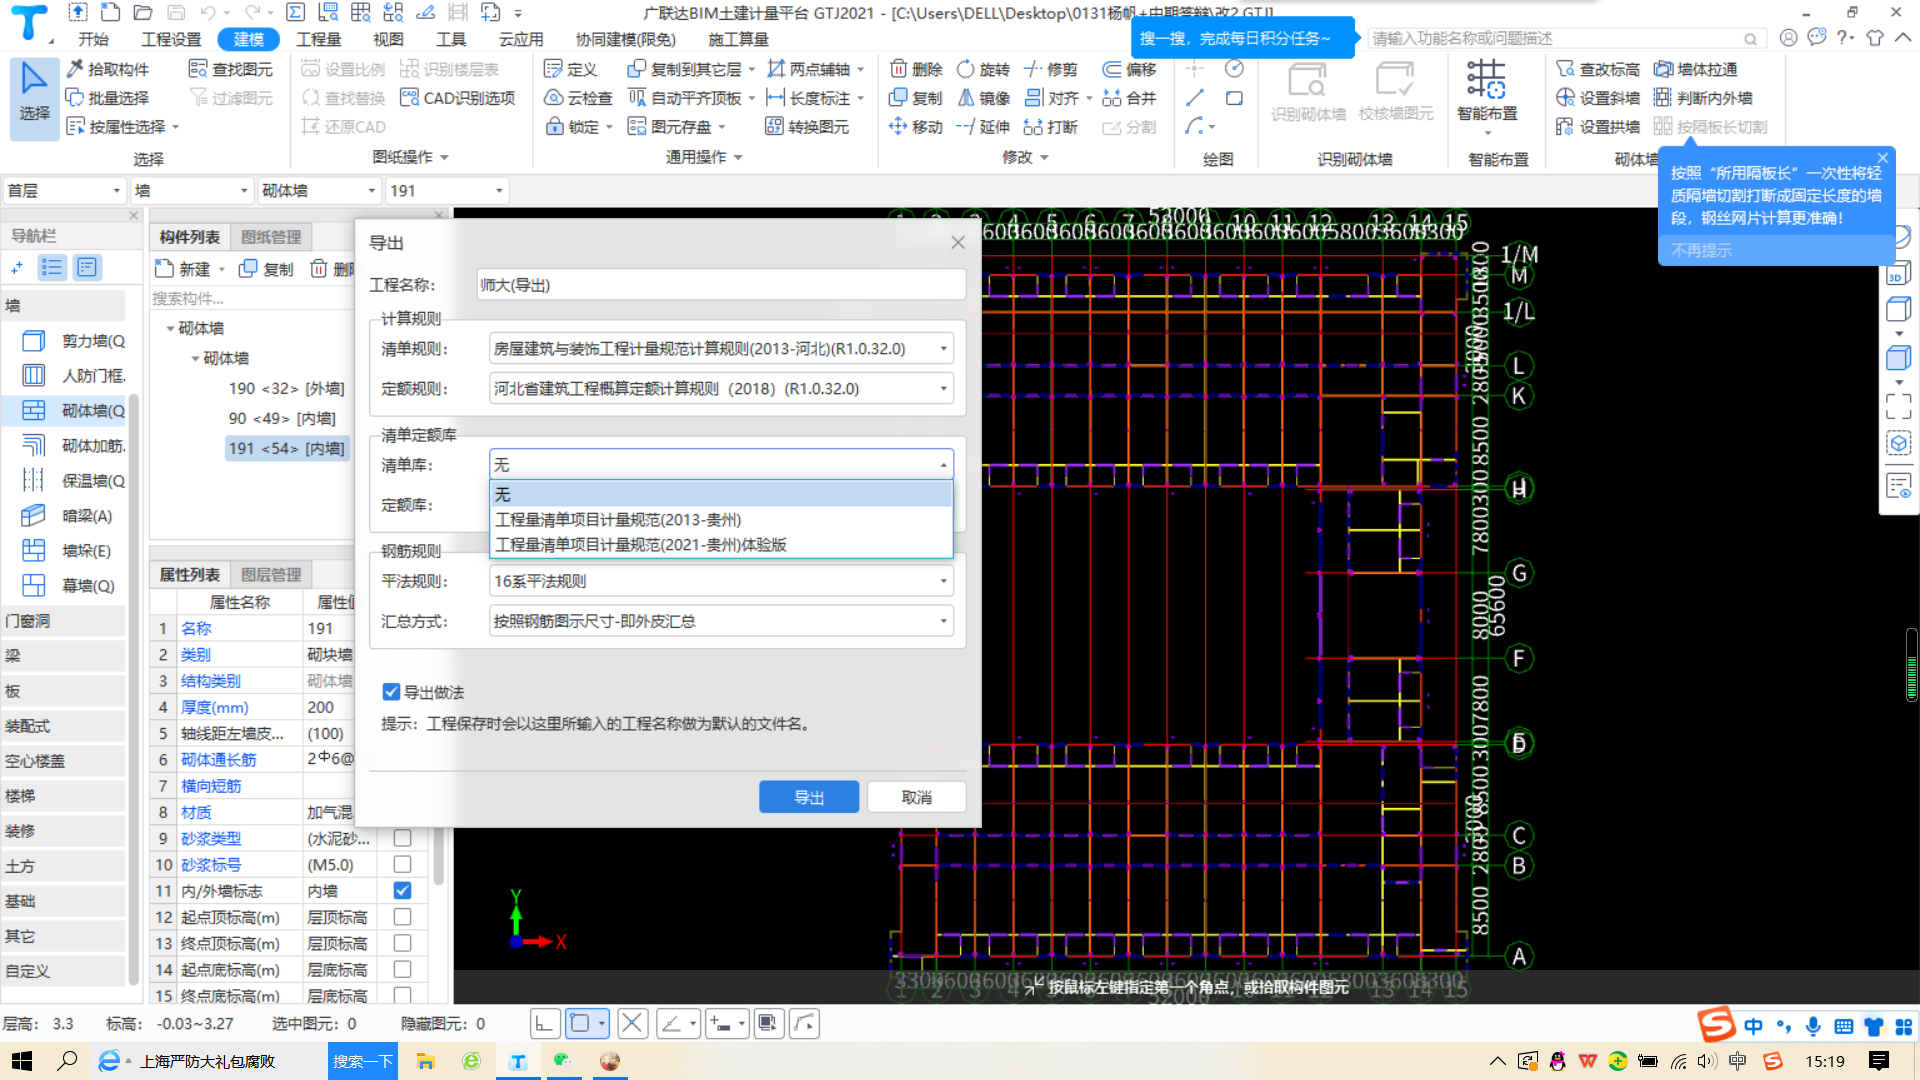The height and width of the screenshot is (1080, 1920).
Task: Click the 删除 delete tool in the ribbon
Action: coord(916,69)
